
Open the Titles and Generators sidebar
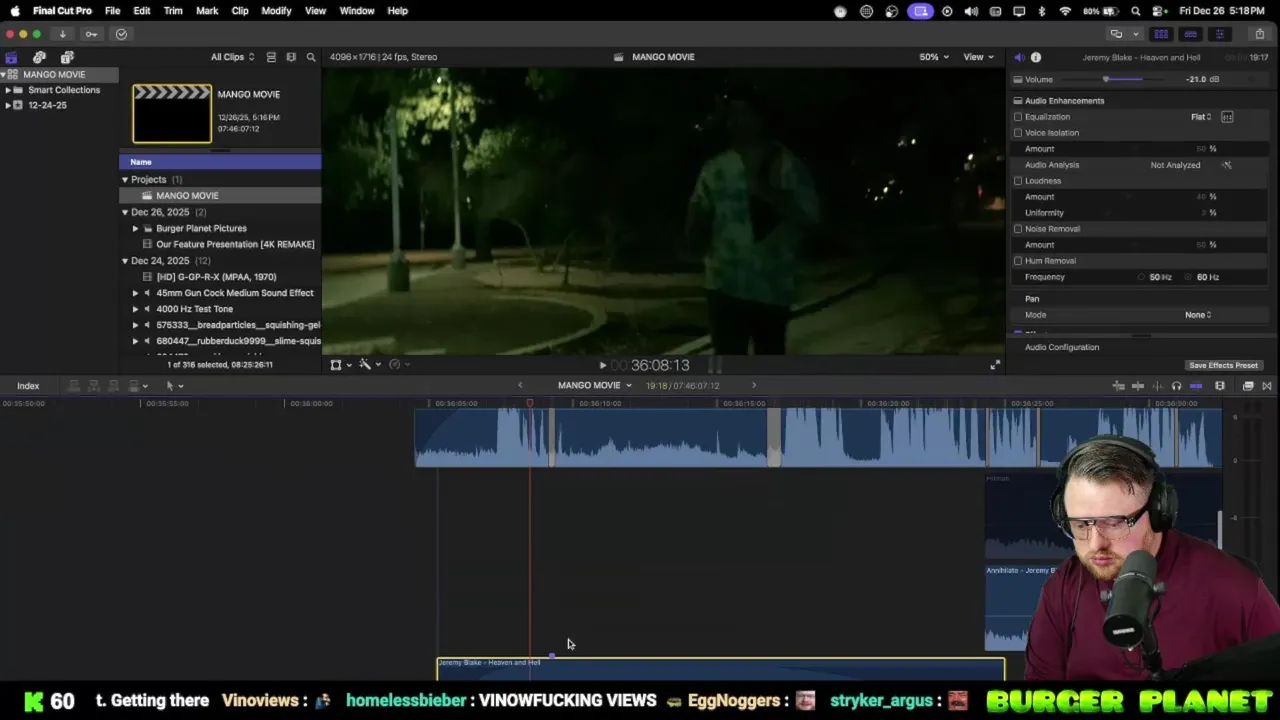tap(67, 57)
